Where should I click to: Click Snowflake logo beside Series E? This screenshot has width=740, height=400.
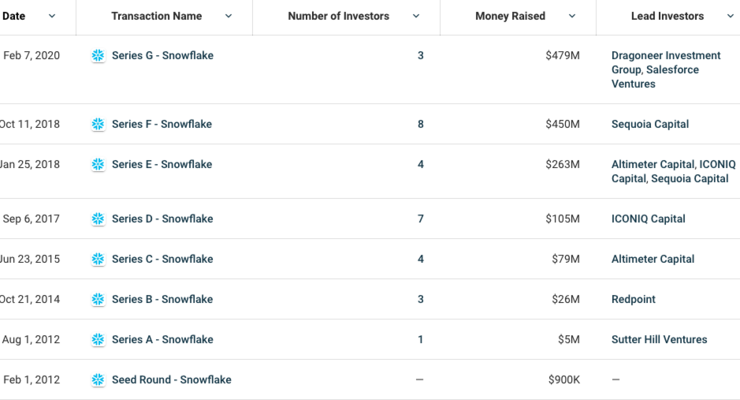98,164
